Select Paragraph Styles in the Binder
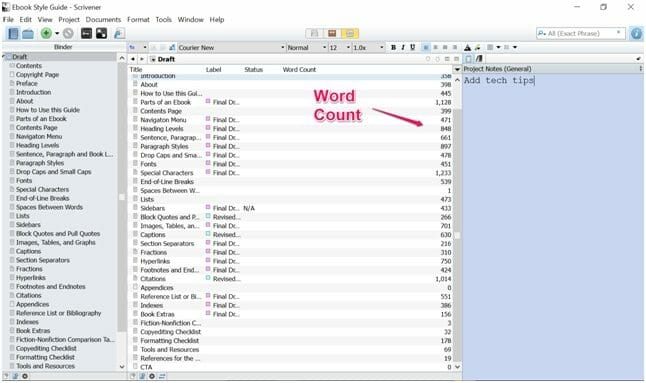Image resolution: width=646 pixels, height=383 pixels. pos(40,163)
